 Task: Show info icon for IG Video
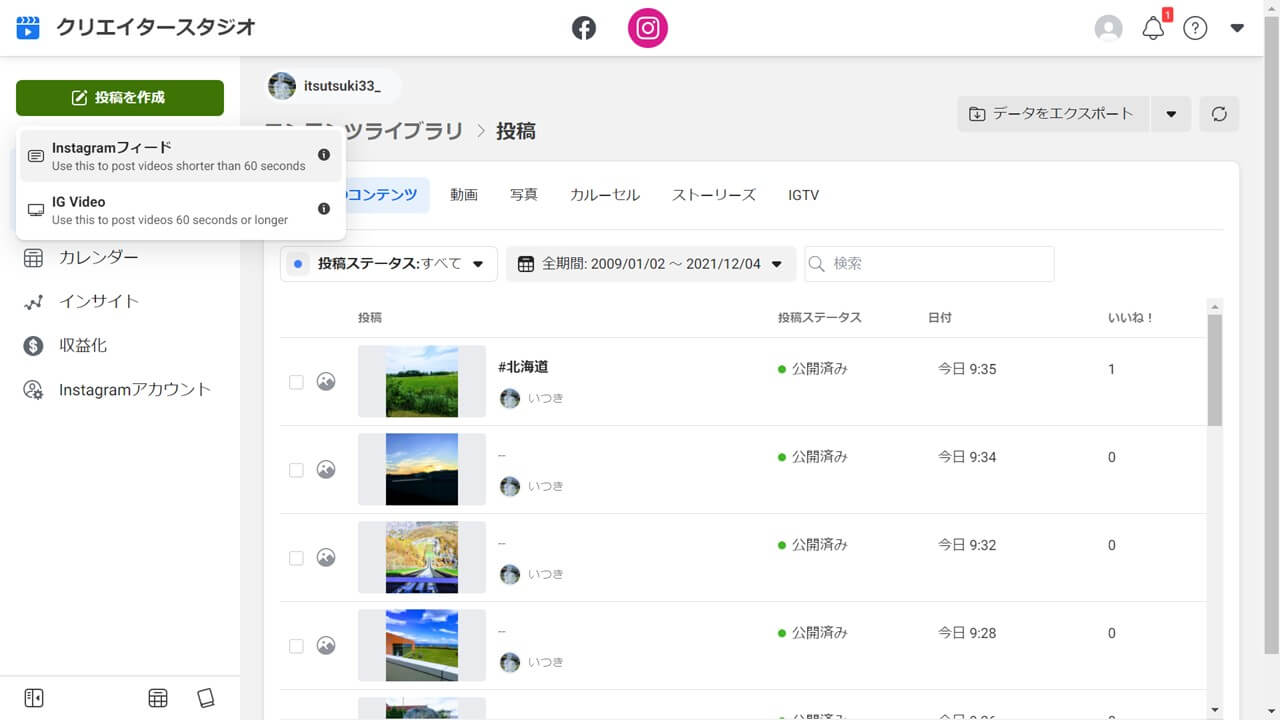(x=324, y=209)
